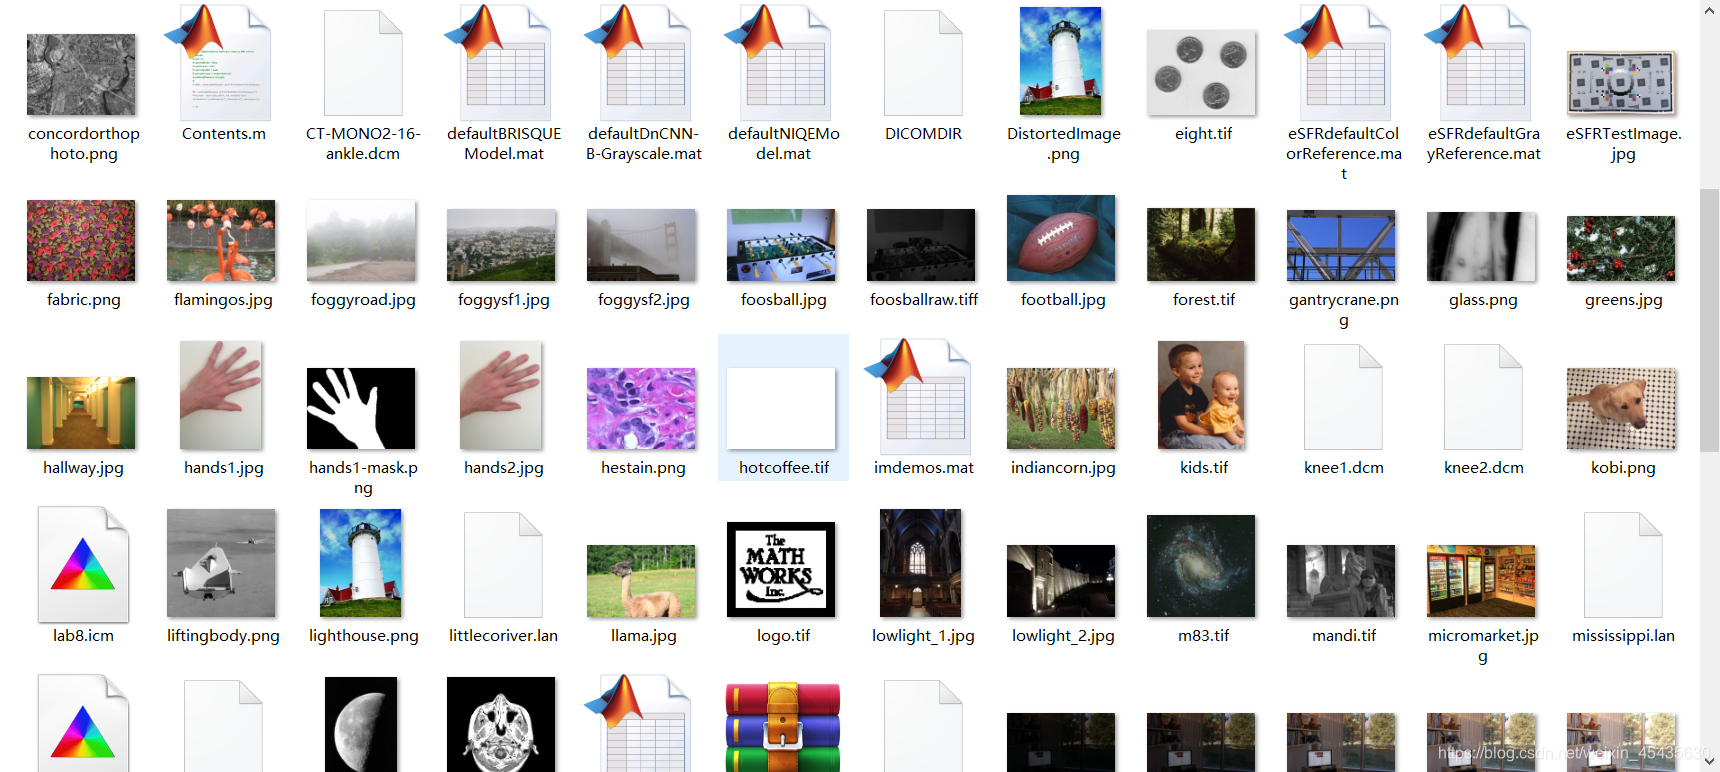Click the highlighted hotcoffee.tif thumbnail
This screenshot has height=772, width=1720.
tap(781, 408)
